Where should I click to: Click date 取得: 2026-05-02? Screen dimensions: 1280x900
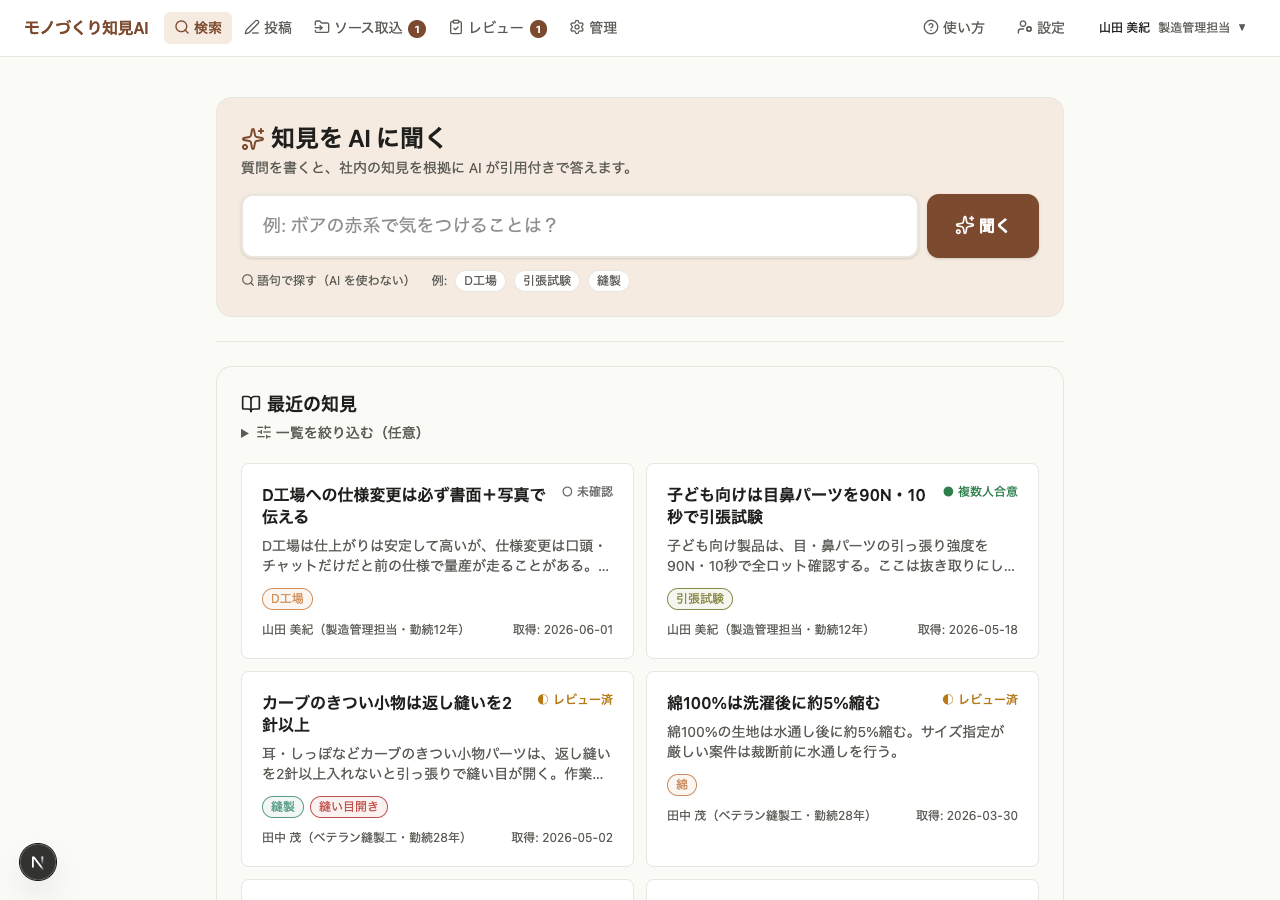click(562, 838)
